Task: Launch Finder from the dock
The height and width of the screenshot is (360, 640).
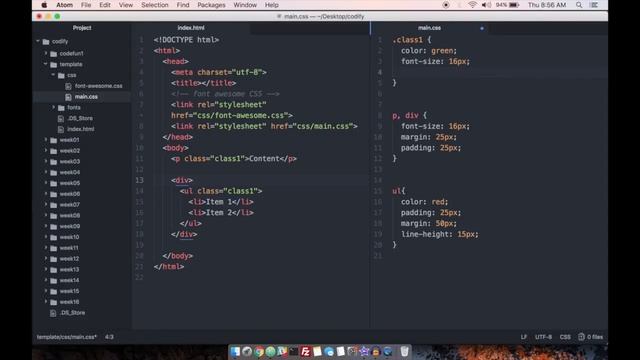Action: point(235,351)
